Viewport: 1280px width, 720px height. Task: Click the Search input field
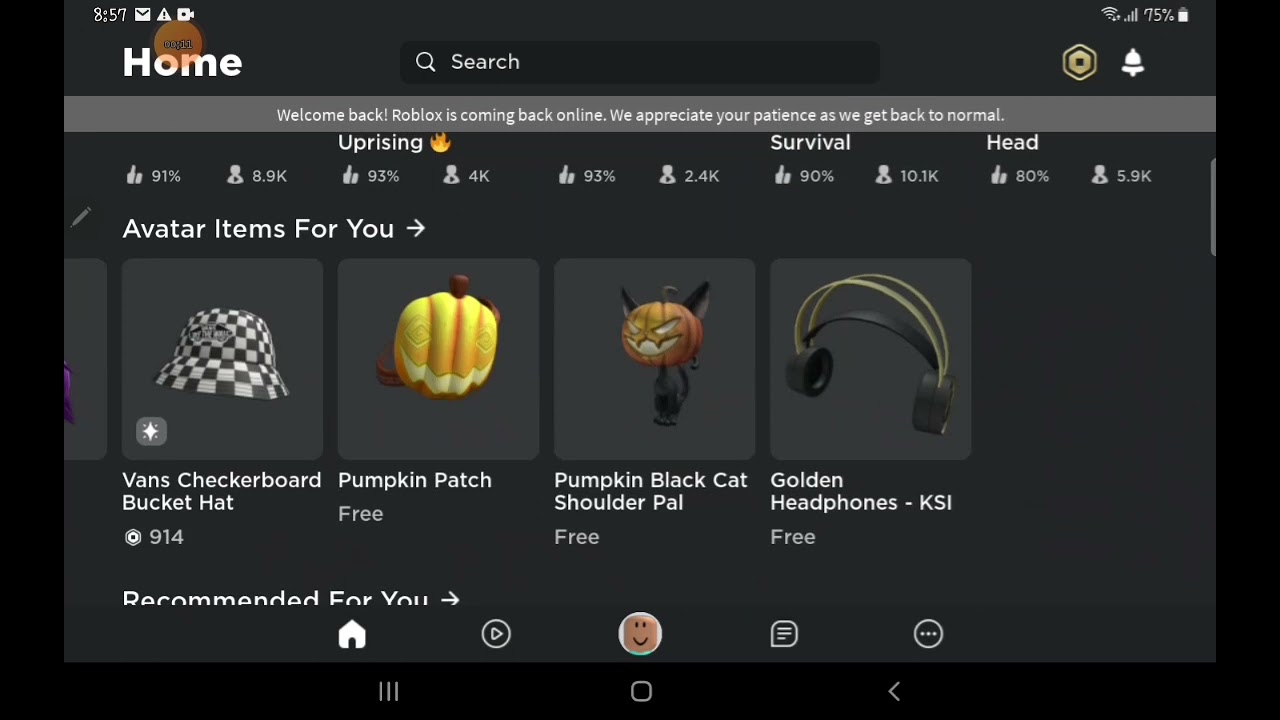tap(640, 62)
